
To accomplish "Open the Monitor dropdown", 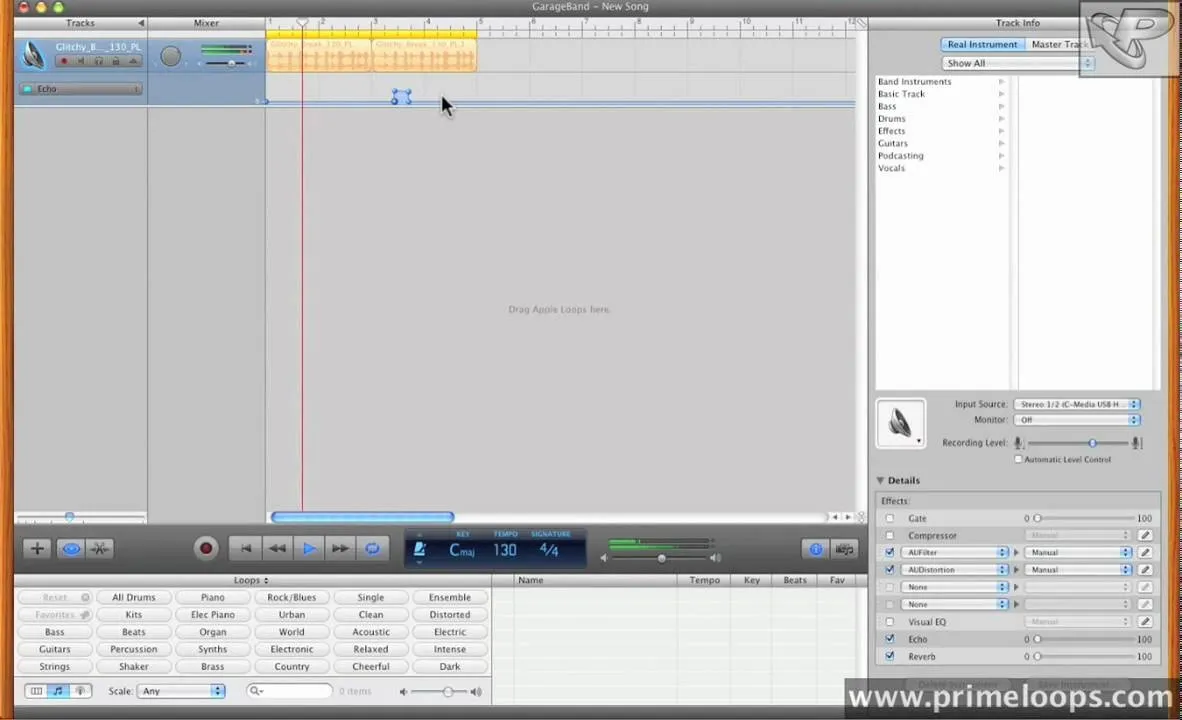I will pyautogui.click(x=1076, y=420).
